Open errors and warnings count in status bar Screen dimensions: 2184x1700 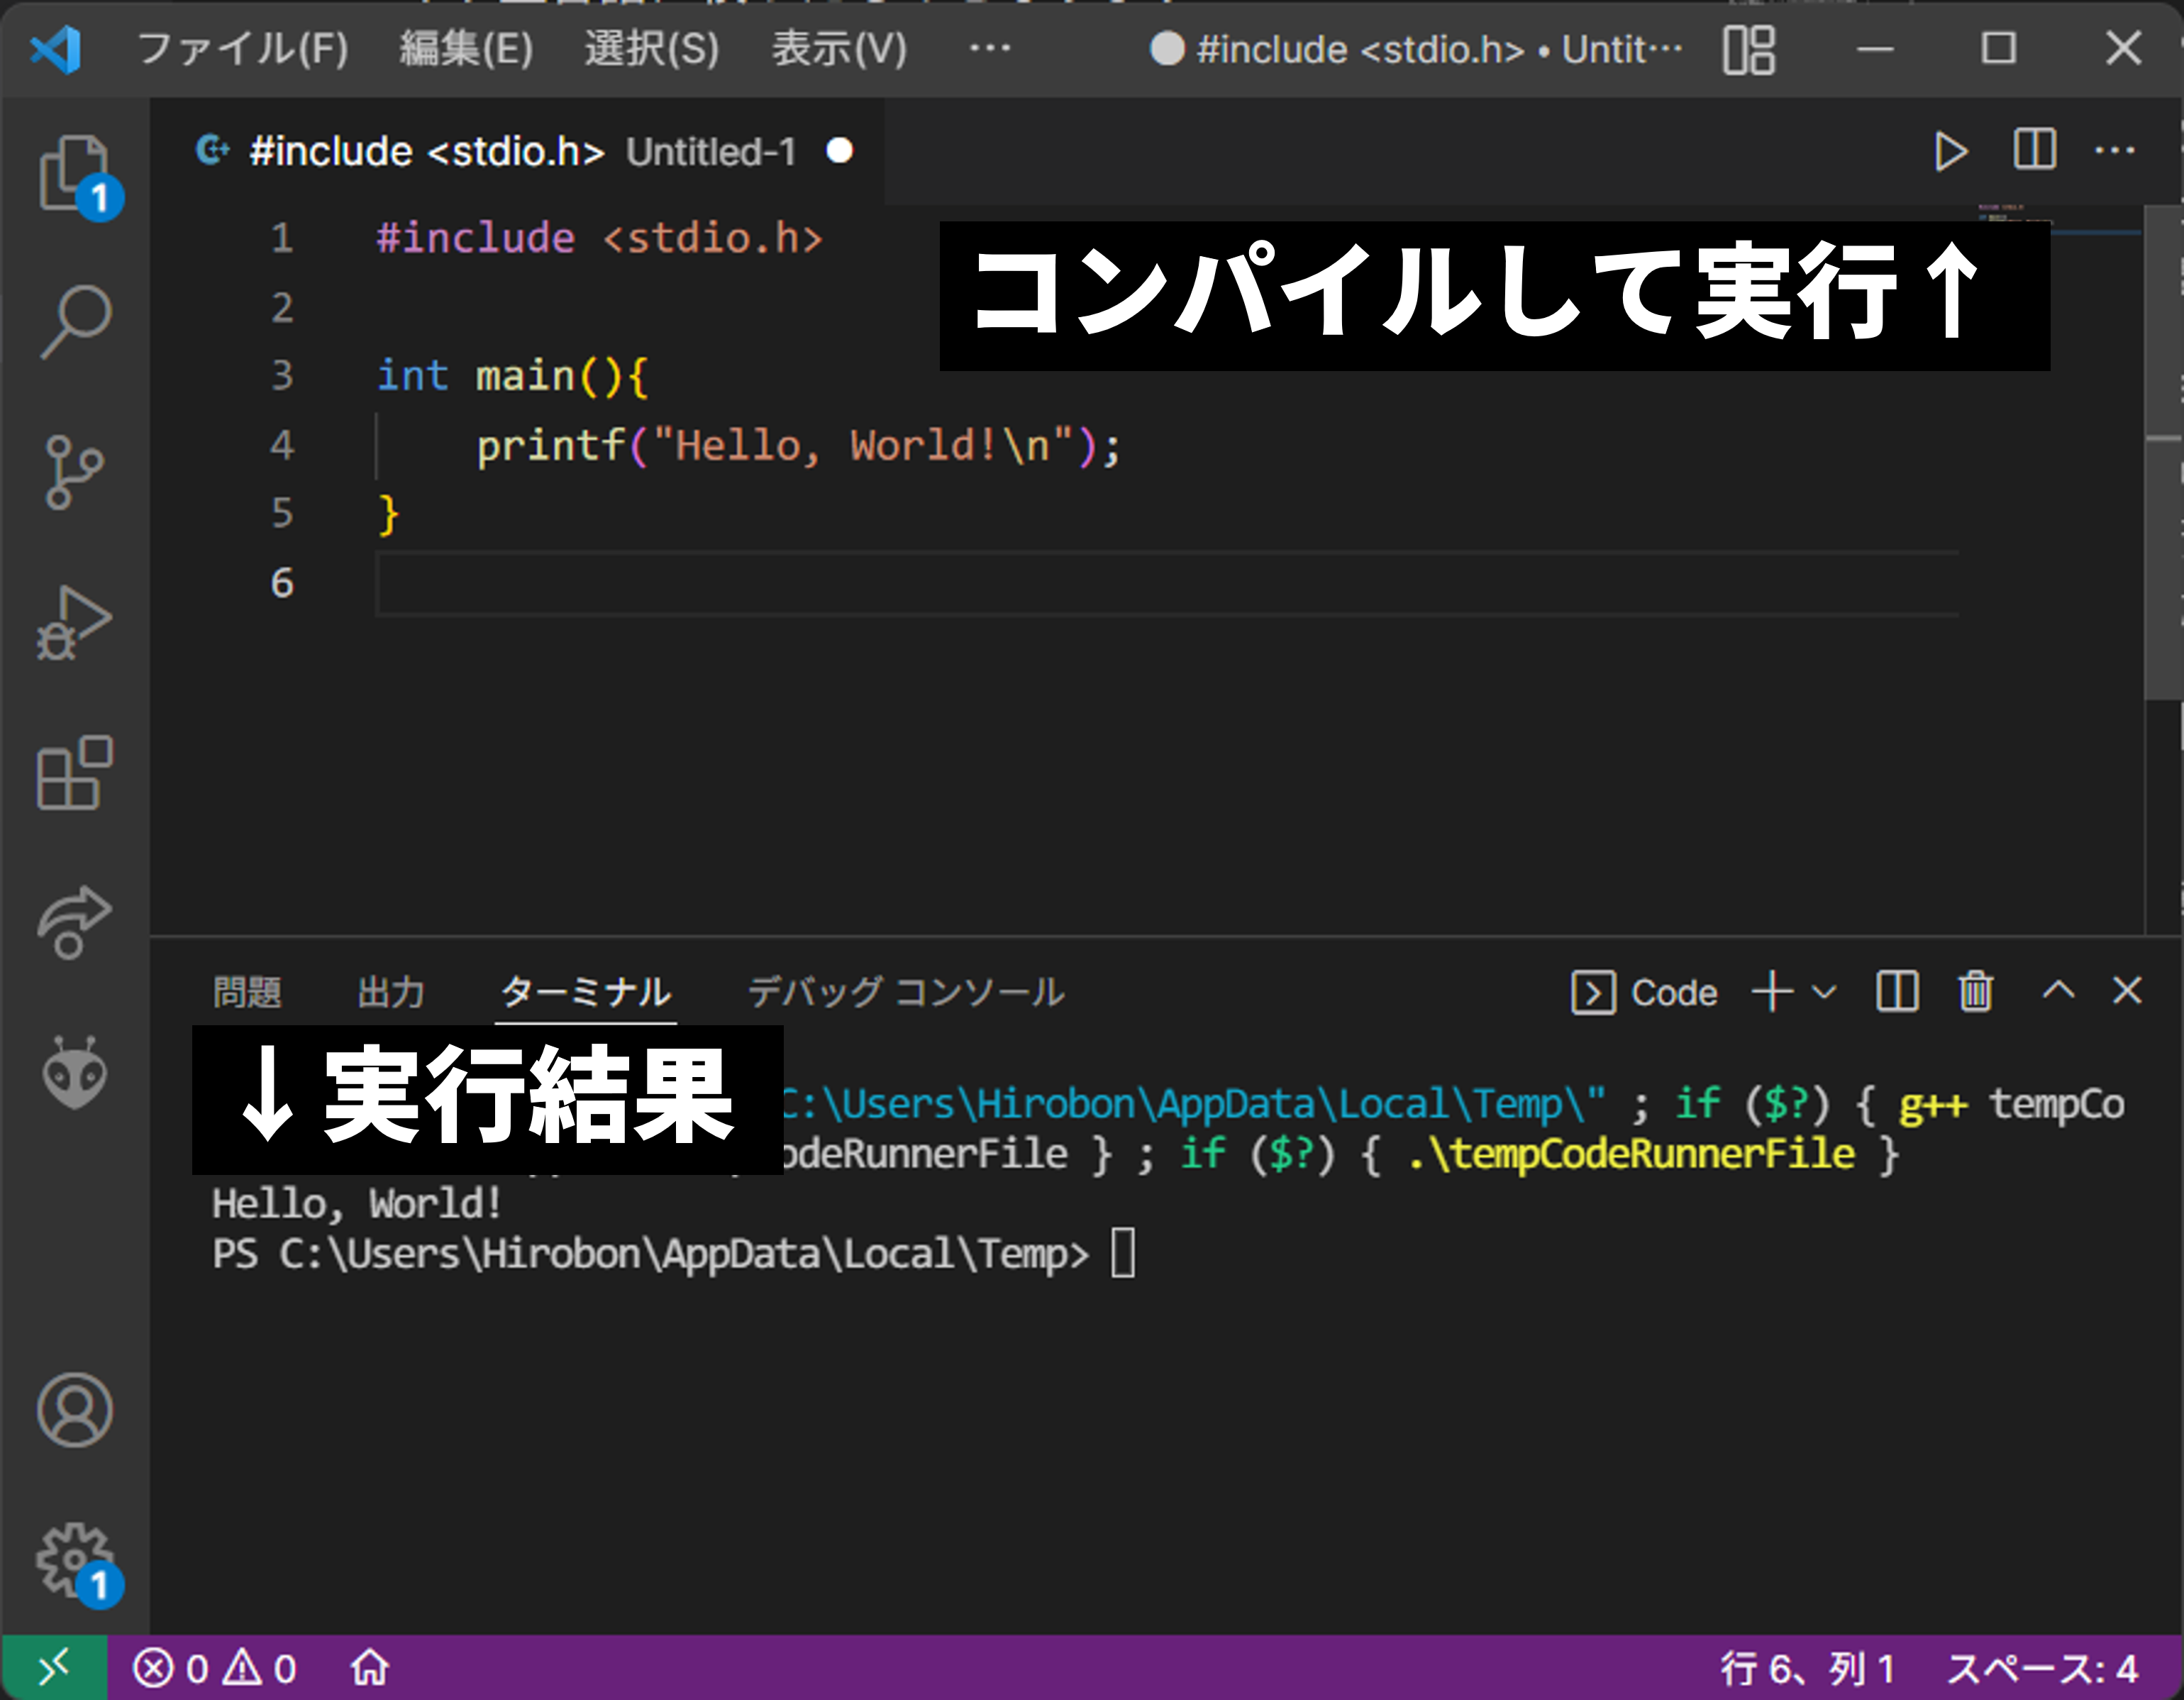click(x=214, y=1668)
